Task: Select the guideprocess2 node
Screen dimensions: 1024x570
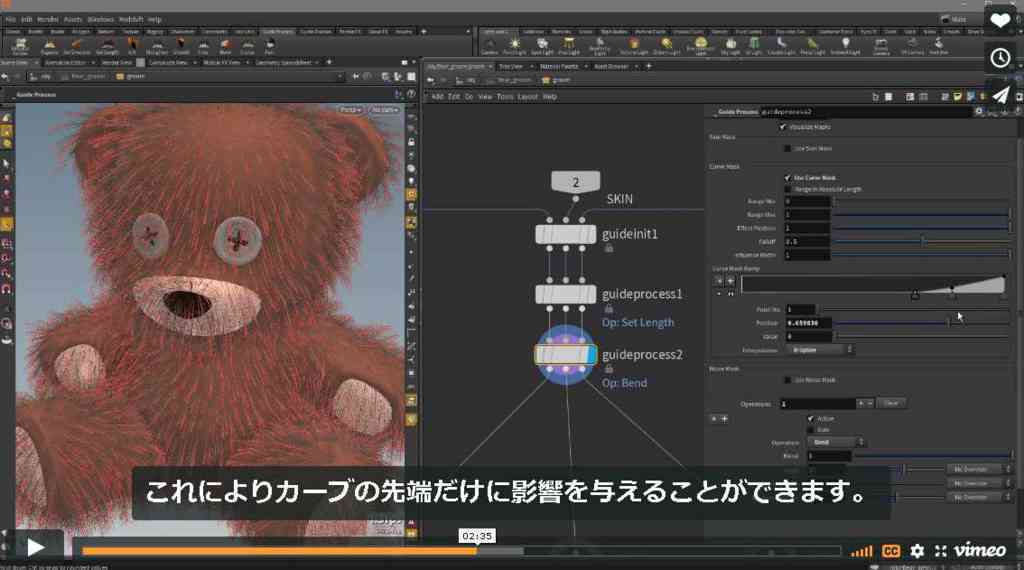Action: pyautogui.click(x=566, y=355)
